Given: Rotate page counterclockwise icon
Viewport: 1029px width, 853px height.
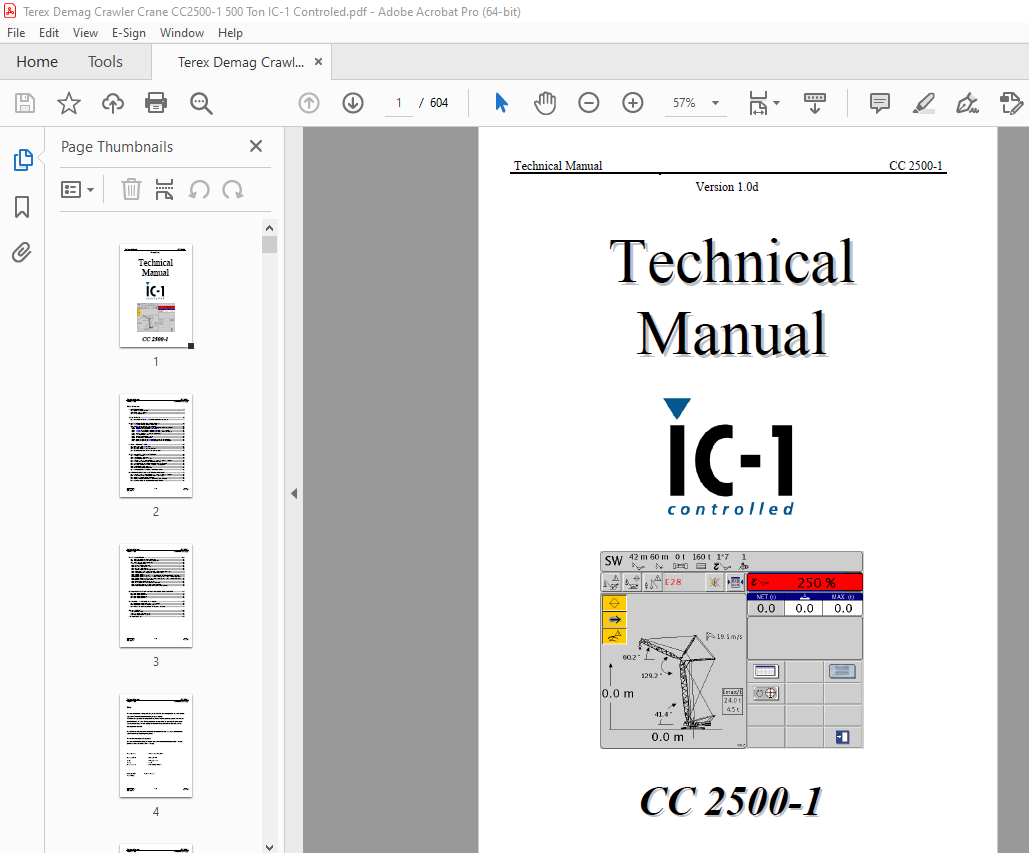Looking at the screenshot, I should coord(199,190).
